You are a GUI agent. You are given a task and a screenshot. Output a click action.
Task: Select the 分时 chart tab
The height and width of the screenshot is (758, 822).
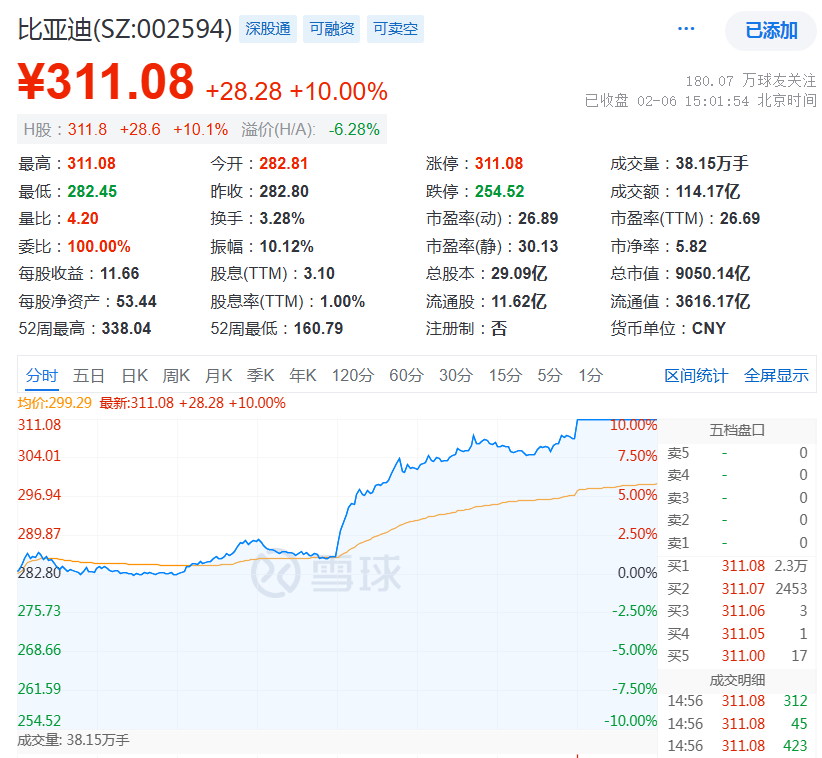click(x=42, y=376)
